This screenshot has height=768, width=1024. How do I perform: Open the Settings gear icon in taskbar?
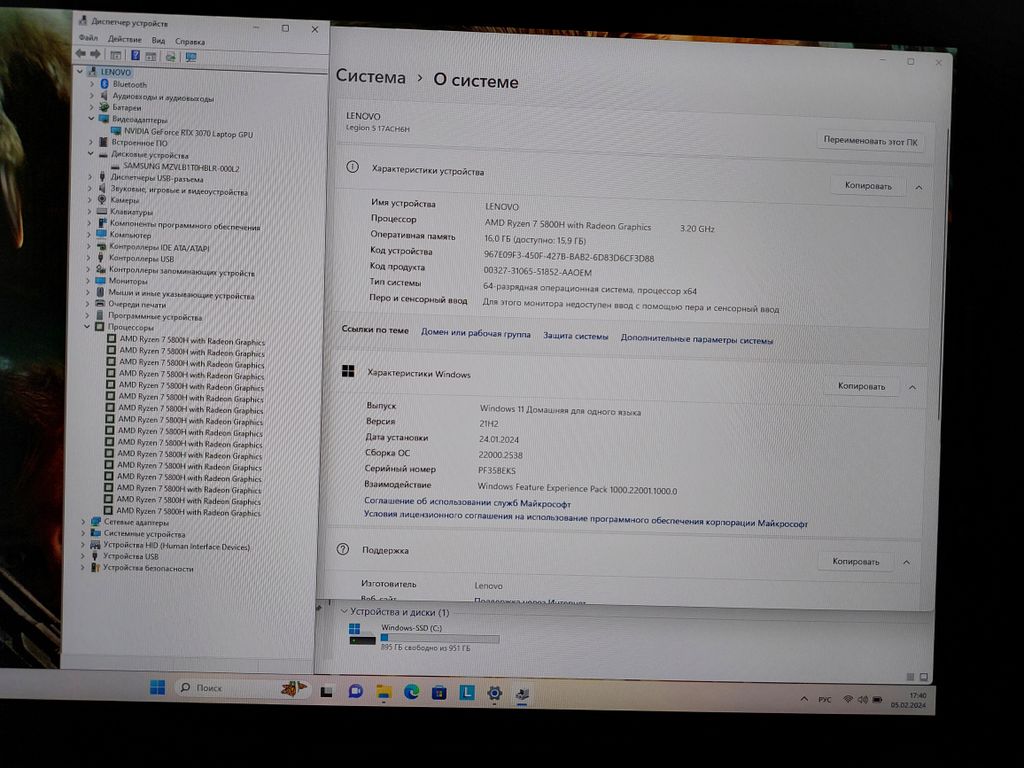pyautogui.click(x=494, y=693)
